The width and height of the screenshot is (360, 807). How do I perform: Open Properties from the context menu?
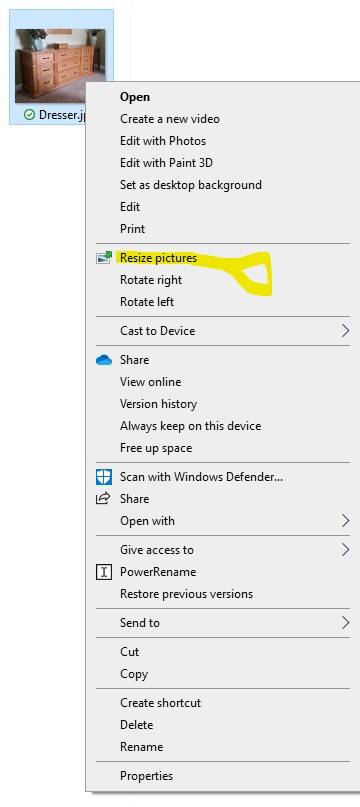tap(146, 776)
